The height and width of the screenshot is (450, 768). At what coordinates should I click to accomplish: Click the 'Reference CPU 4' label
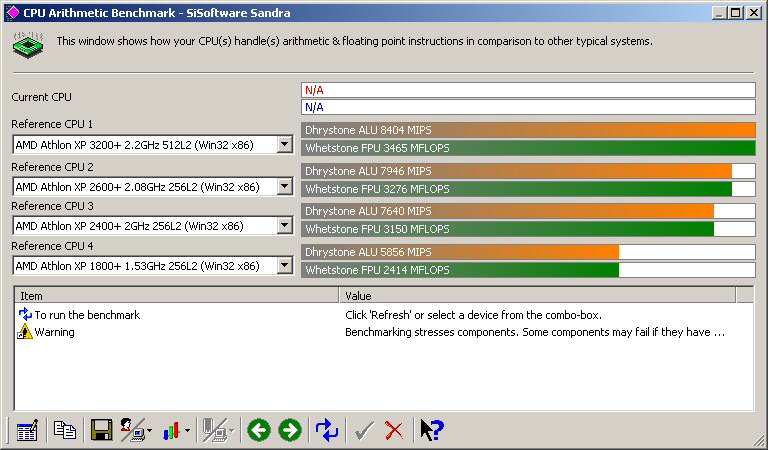(x=52, y=246)
